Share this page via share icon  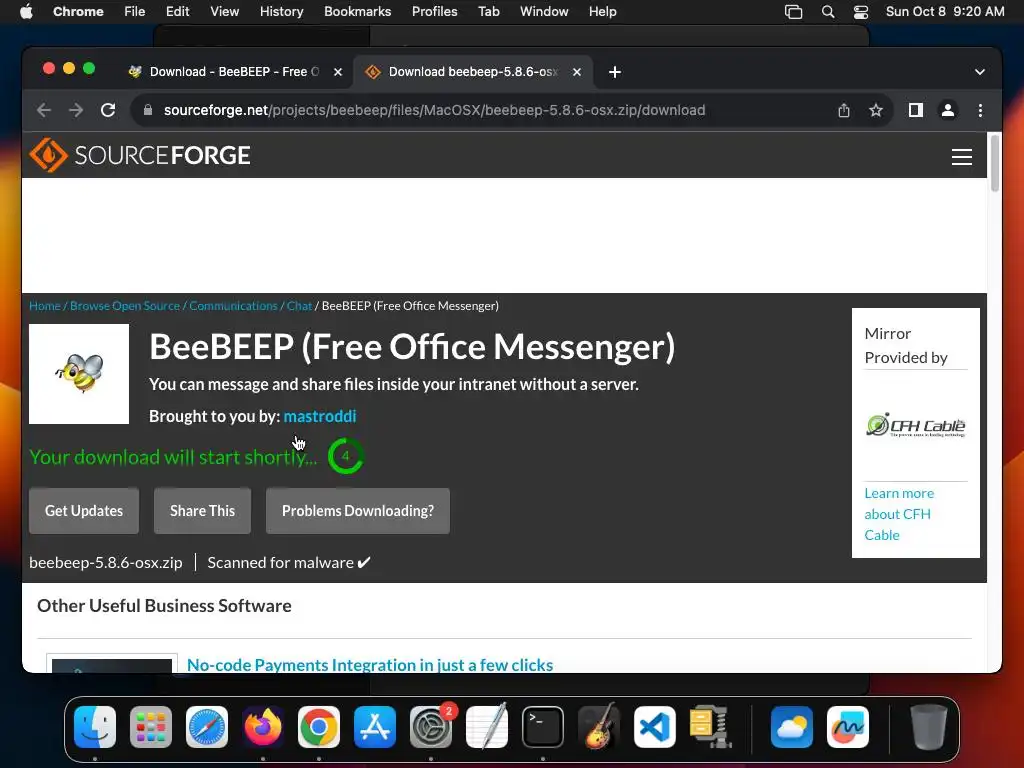click(844, 110)
